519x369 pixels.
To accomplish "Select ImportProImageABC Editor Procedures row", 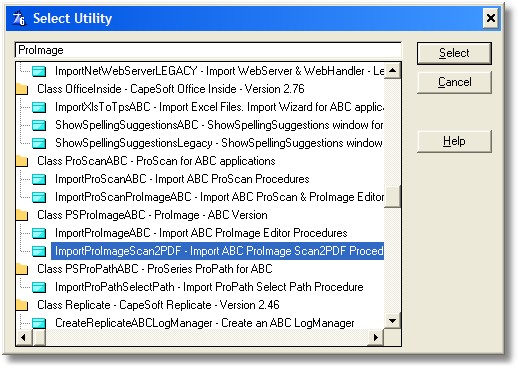I will (x=201, y=233).
